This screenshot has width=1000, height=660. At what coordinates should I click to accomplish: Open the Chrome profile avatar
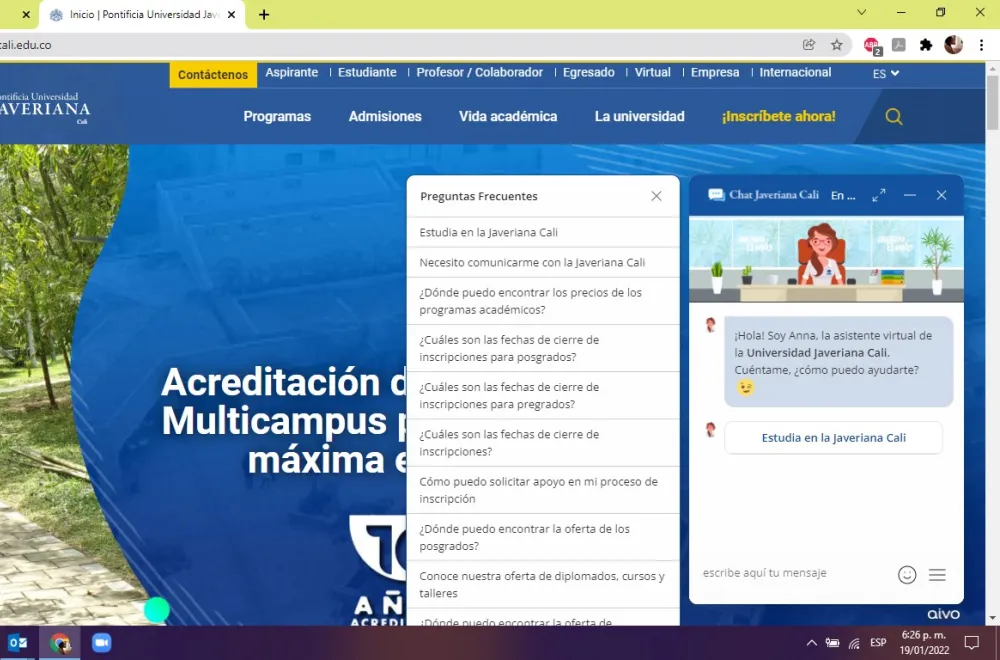(953, 44)
